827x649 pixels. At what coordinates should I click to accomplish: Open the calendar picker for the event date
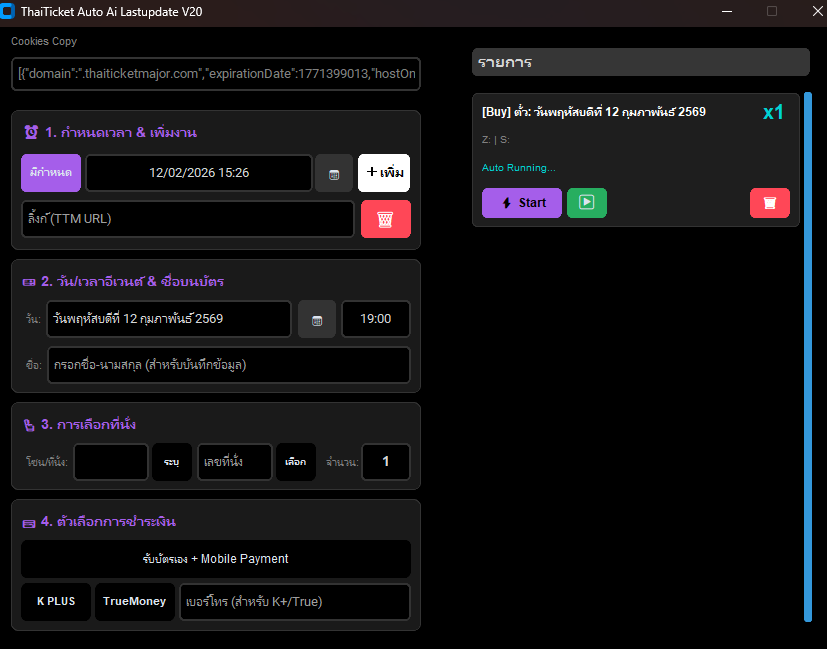[x=317, y=320]
